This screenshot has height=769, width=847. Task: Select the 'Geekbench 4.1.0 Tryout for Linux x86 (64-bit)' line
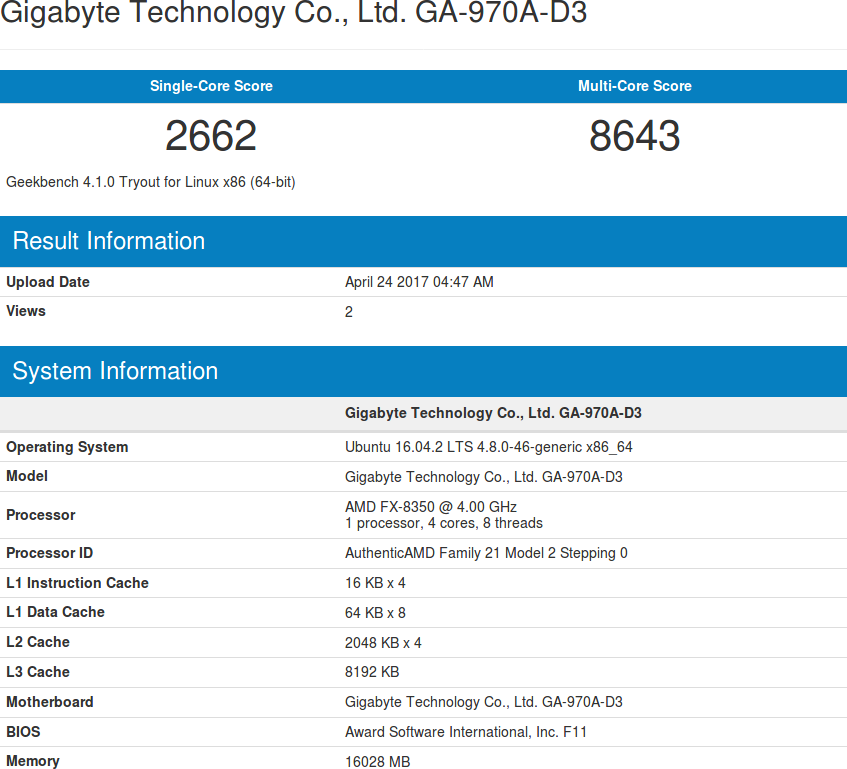pos(151,182)
